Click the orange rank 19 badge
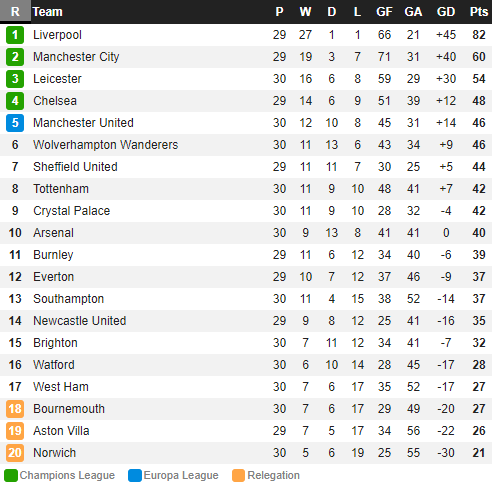The width and height of the screenshot is (492, 487). click(15, 431)
